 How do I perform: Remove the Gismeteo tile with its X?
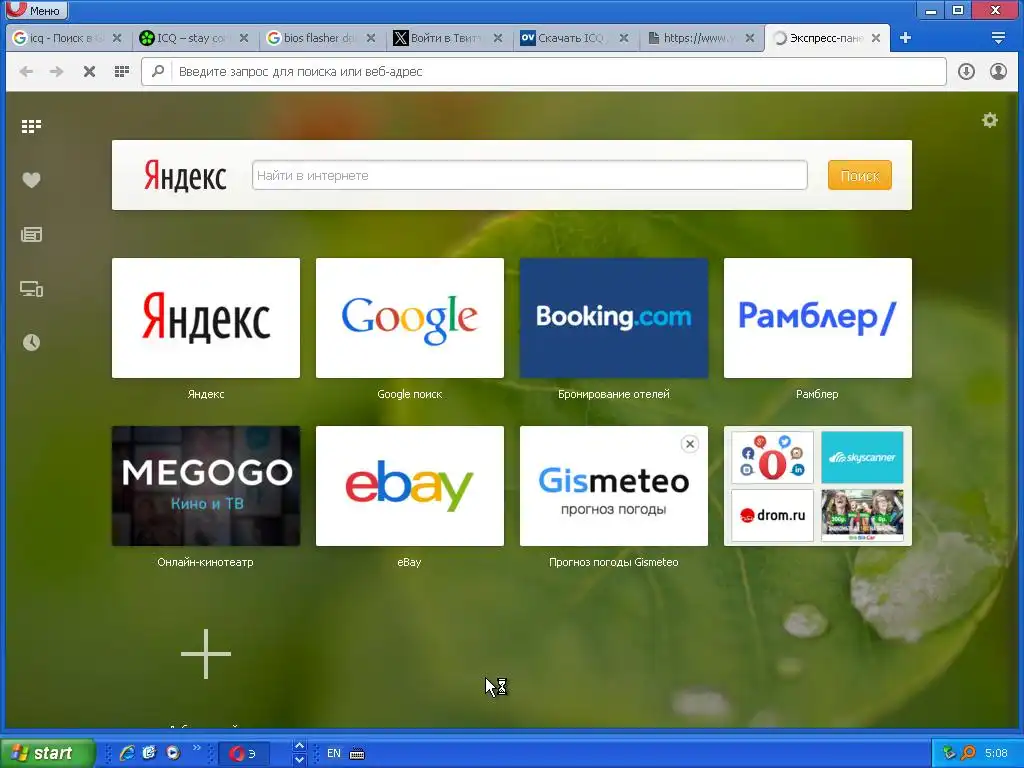tap(690, 444)
